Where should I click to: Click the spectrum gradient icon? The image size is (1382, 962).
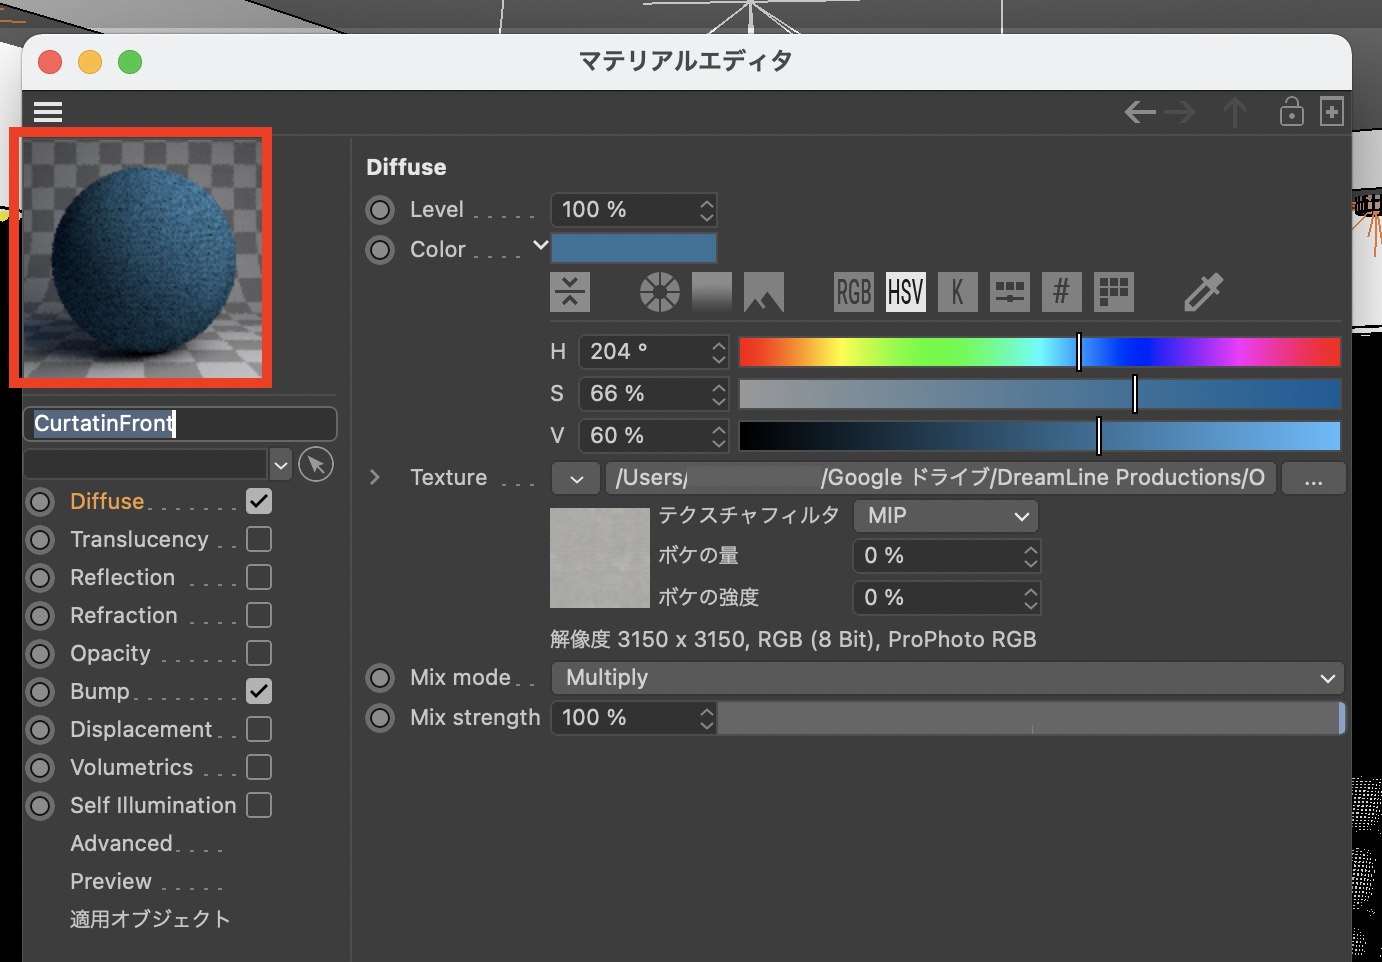point(711,292)
